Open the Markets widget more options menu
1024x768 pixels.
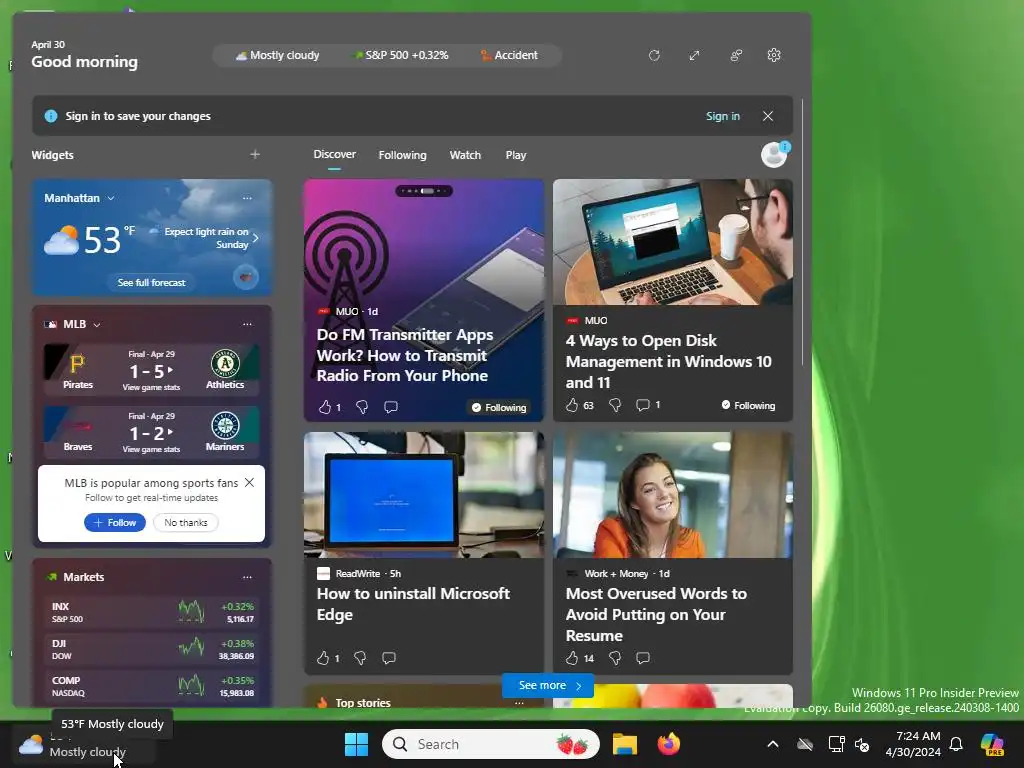[x=247, y=577]
